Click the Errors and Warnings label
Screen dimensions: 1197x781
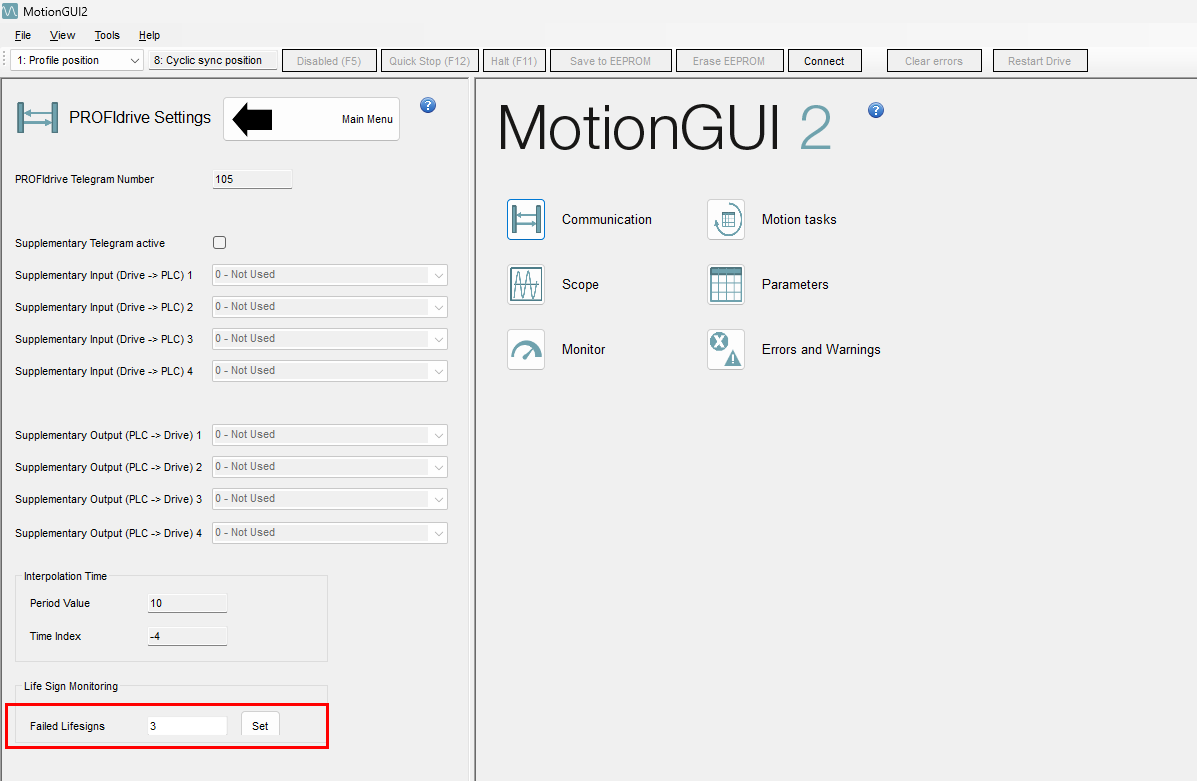[821, 350]
